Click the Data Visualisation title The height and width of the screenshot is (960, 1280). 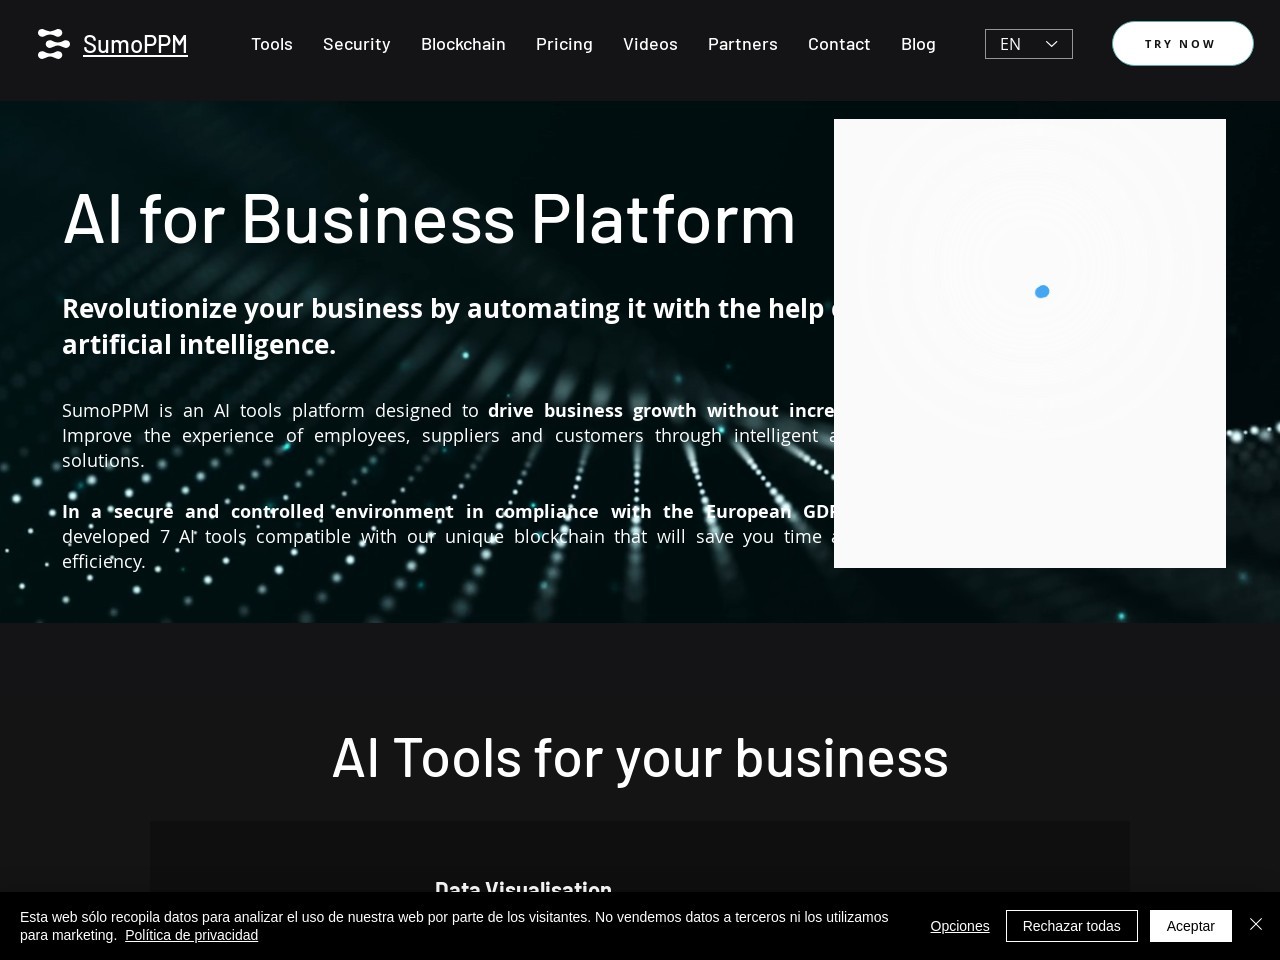click(523, 887)
